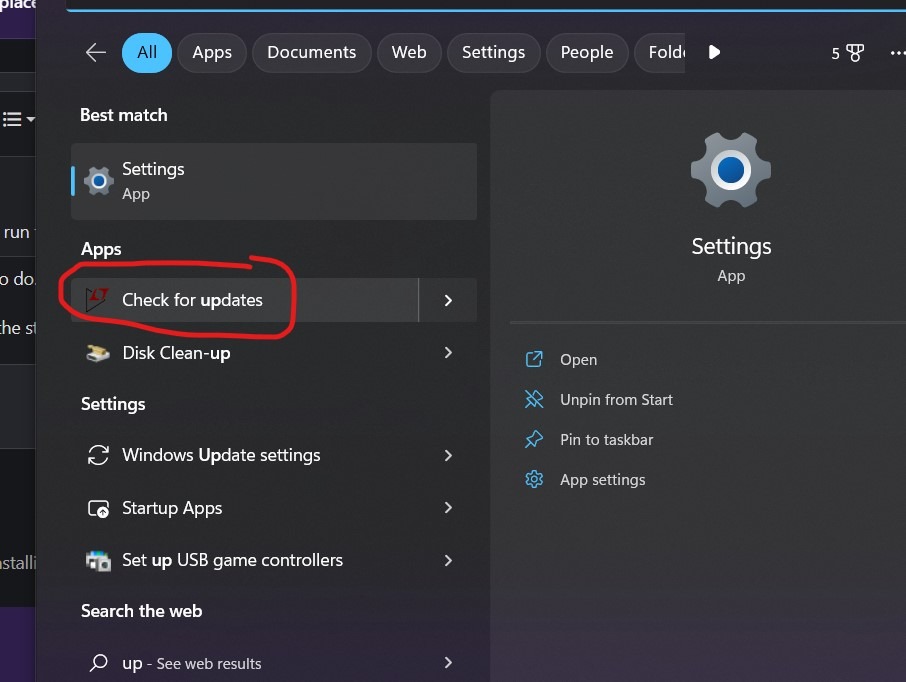Switch to the Web filter tab
This screenshot has width=906, height=682.
click(x=409, y=53)
